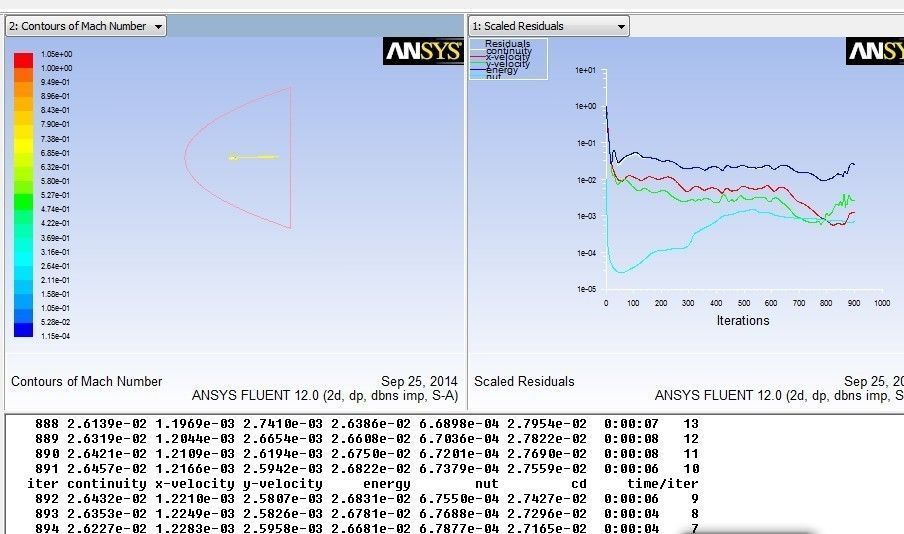Click the ANSYS logo in the Mach contour window

[x=423, y=51]
